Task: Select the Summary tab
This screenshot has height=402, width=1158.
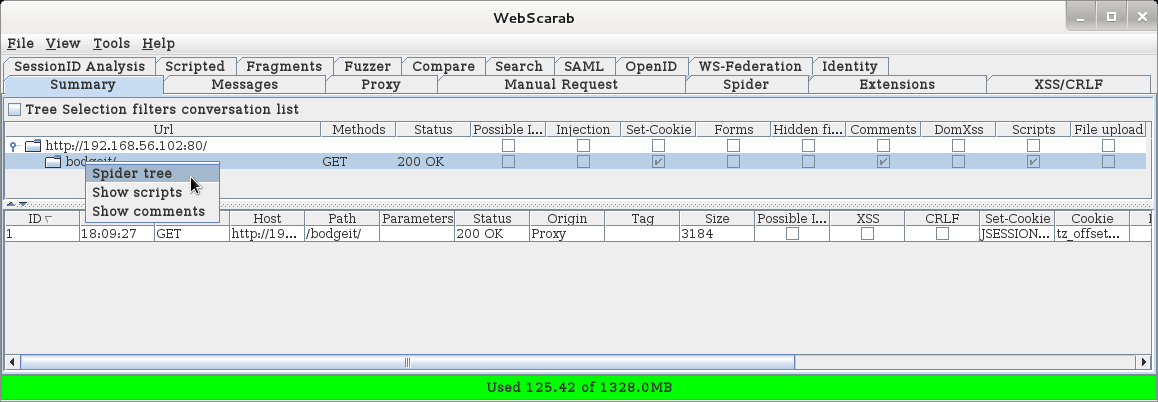Action: tap(83, 84)
